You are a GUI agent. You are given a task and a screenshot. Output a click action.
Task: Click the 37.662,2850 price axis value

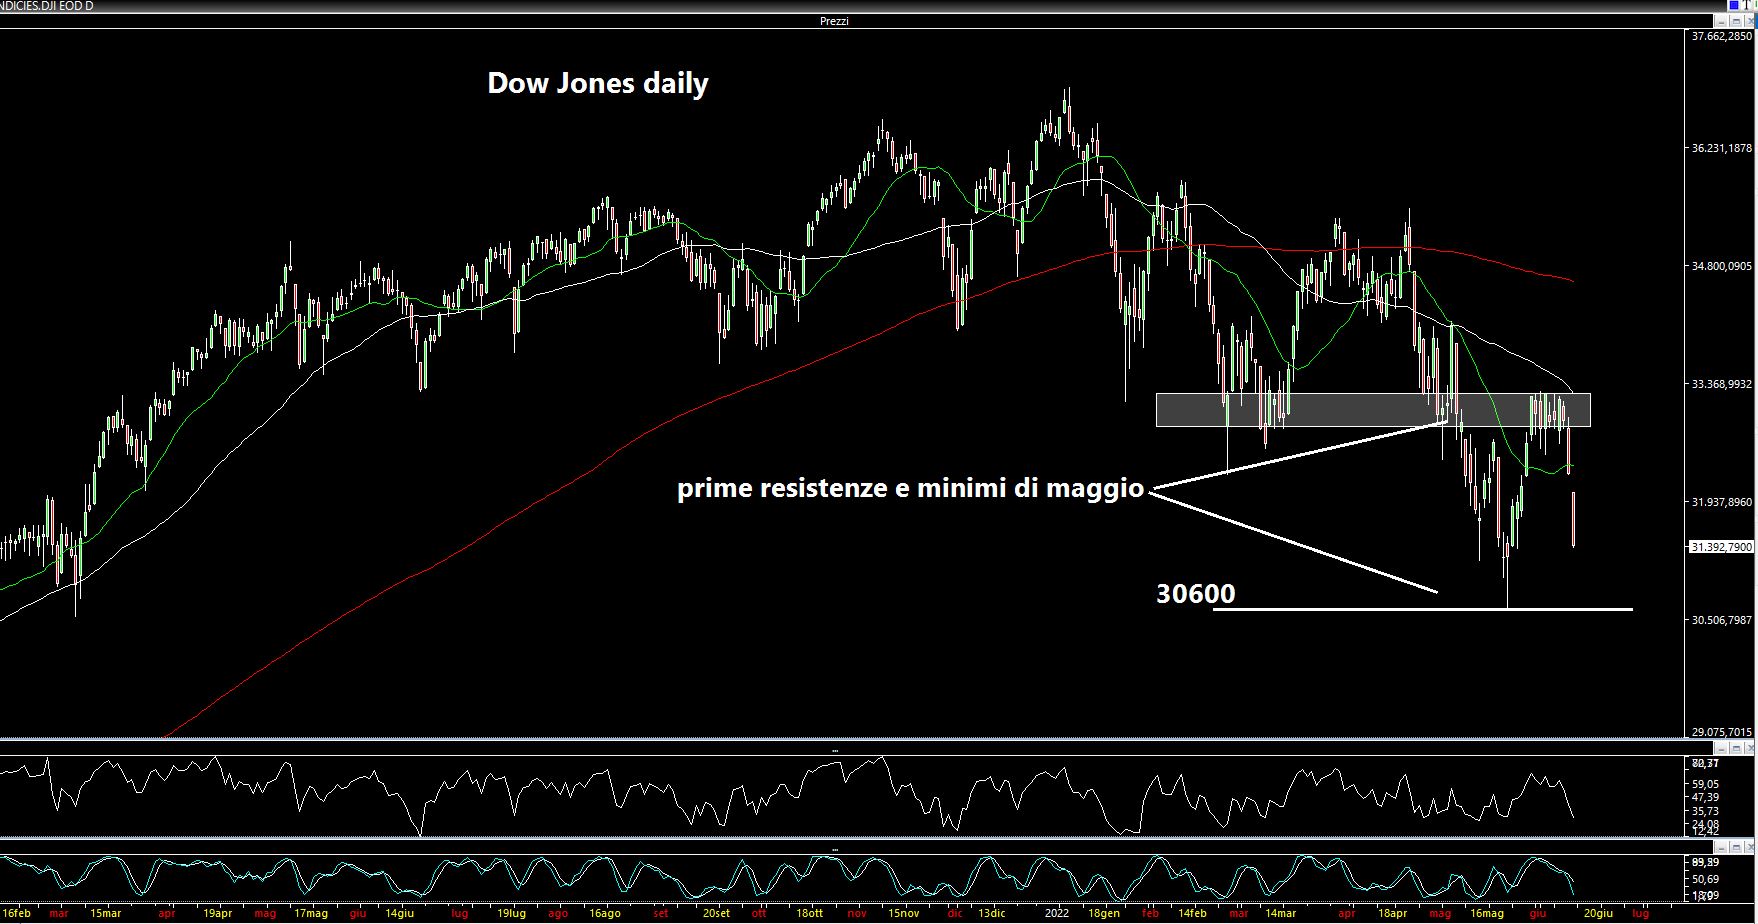click(x=1721, y=36)
